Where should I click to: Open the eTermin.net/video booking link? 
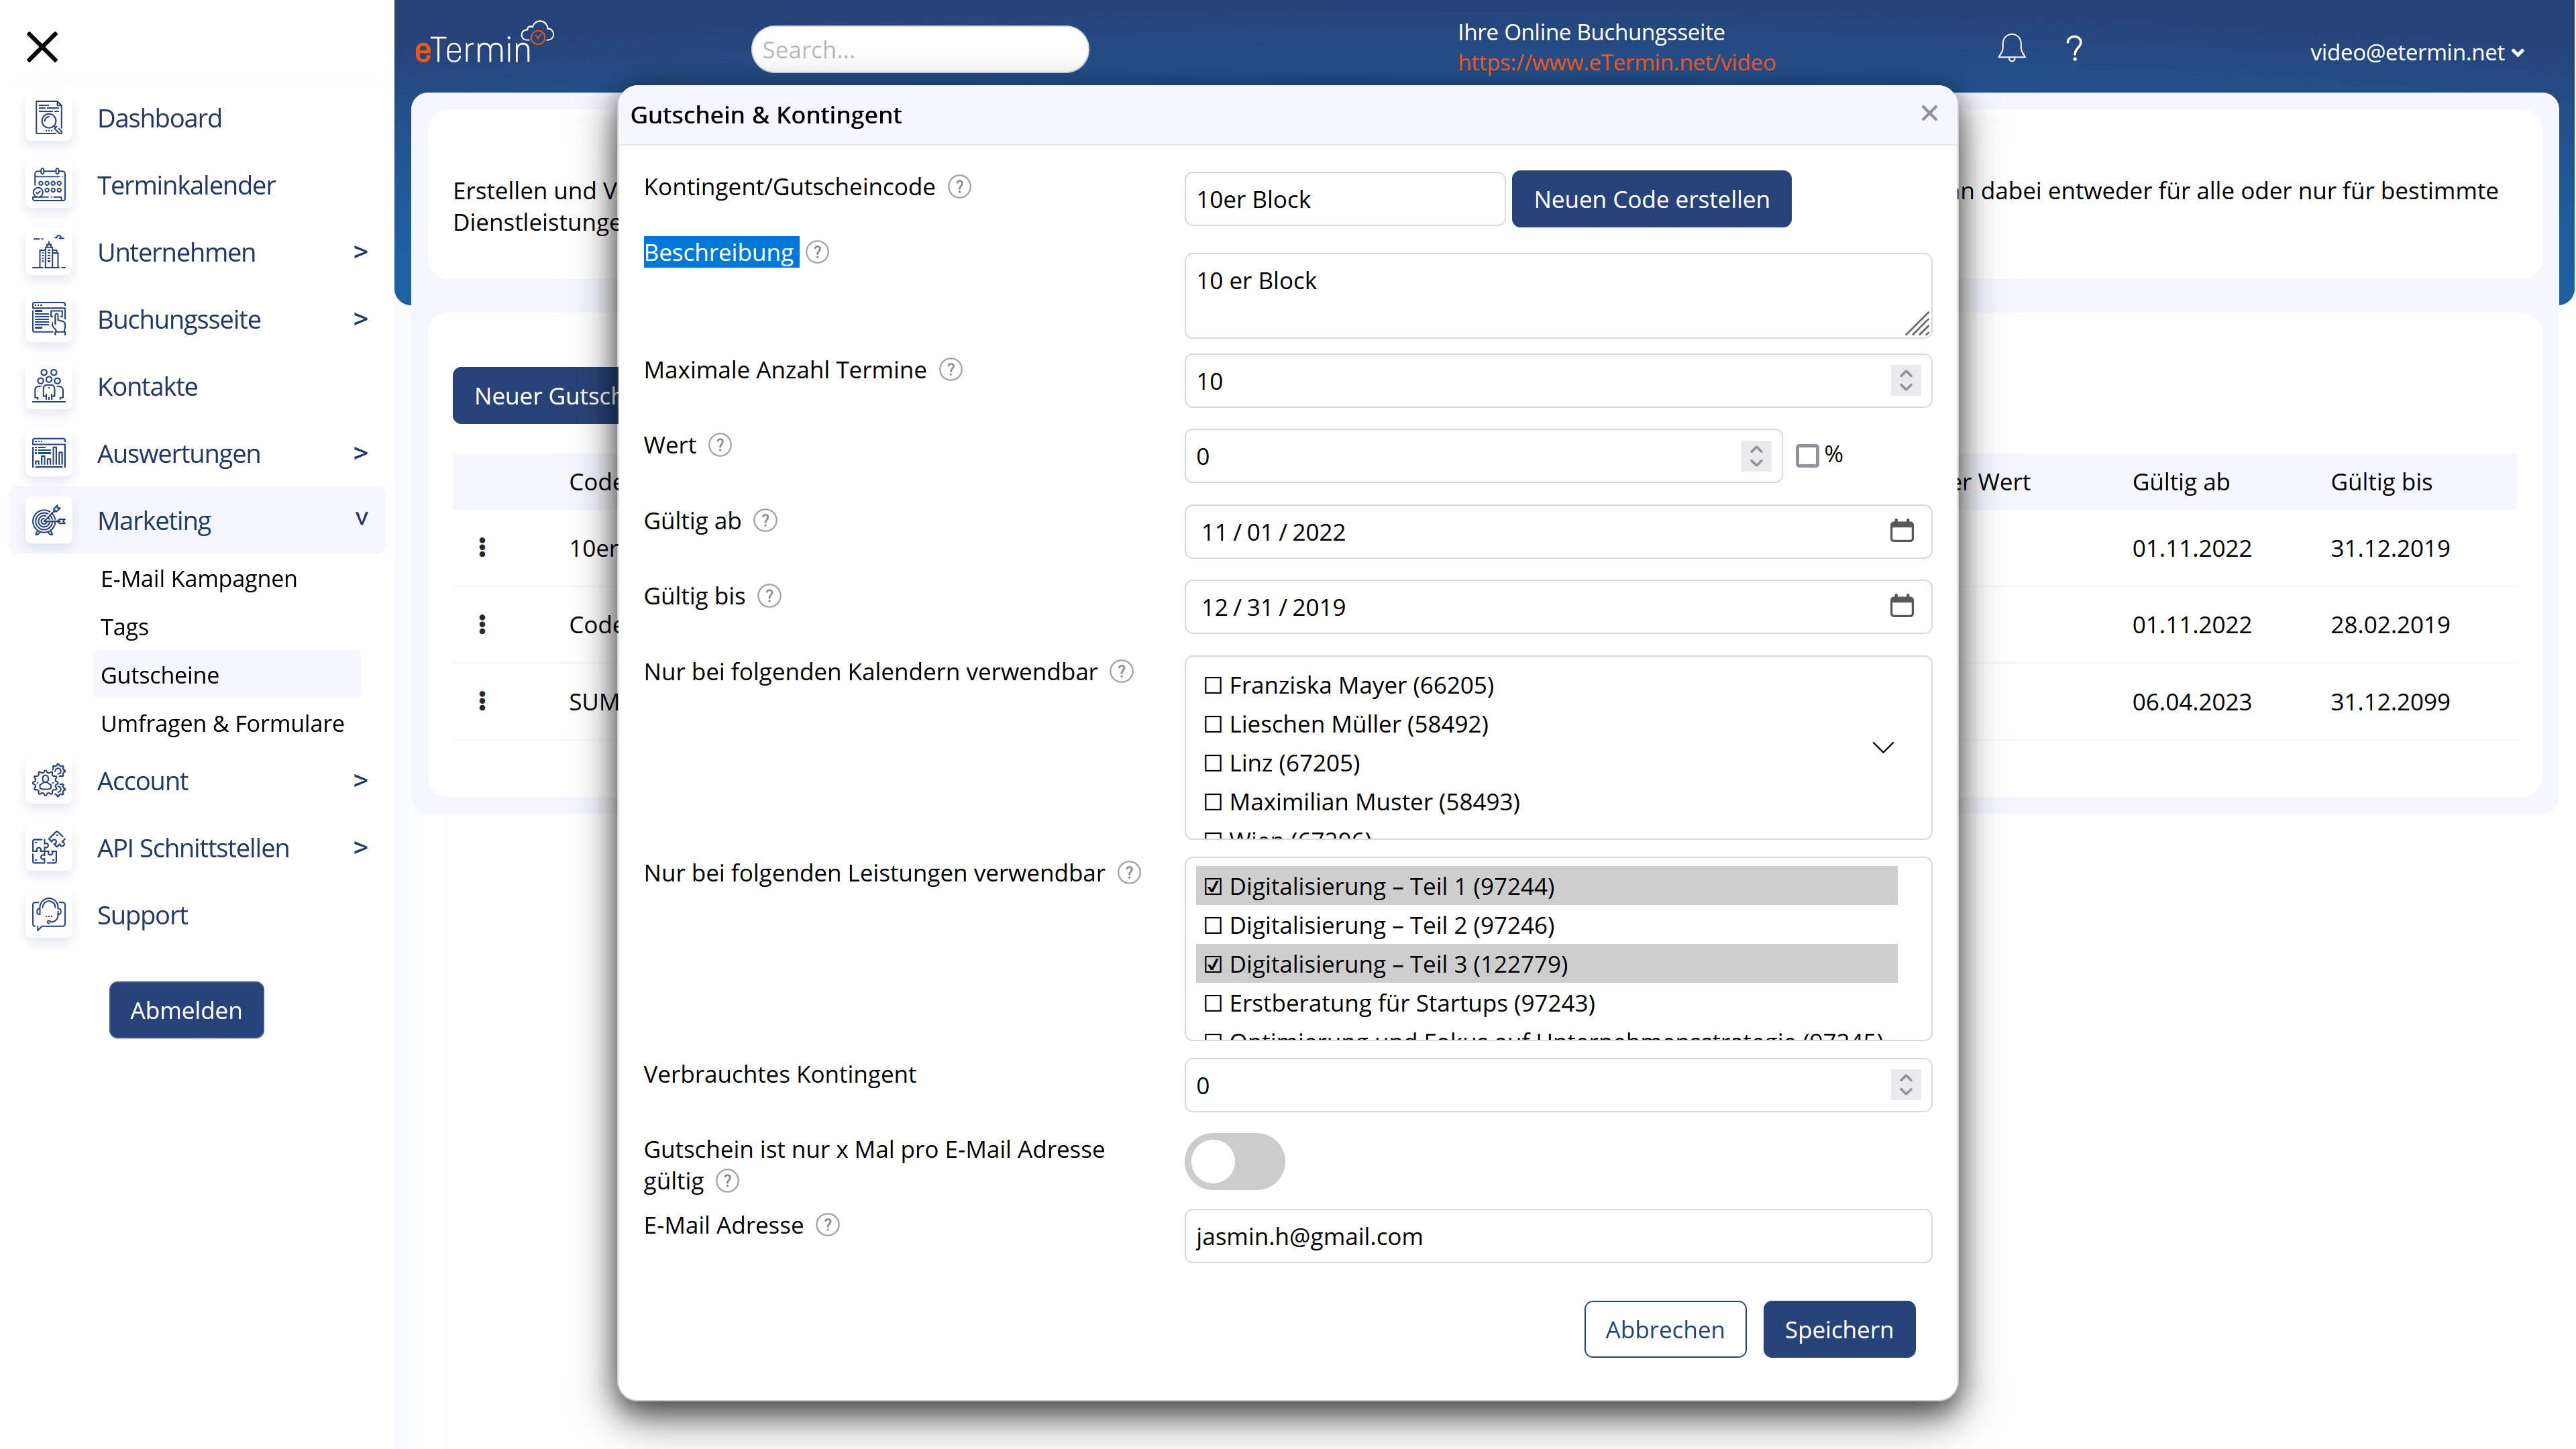click(1616, 63)
